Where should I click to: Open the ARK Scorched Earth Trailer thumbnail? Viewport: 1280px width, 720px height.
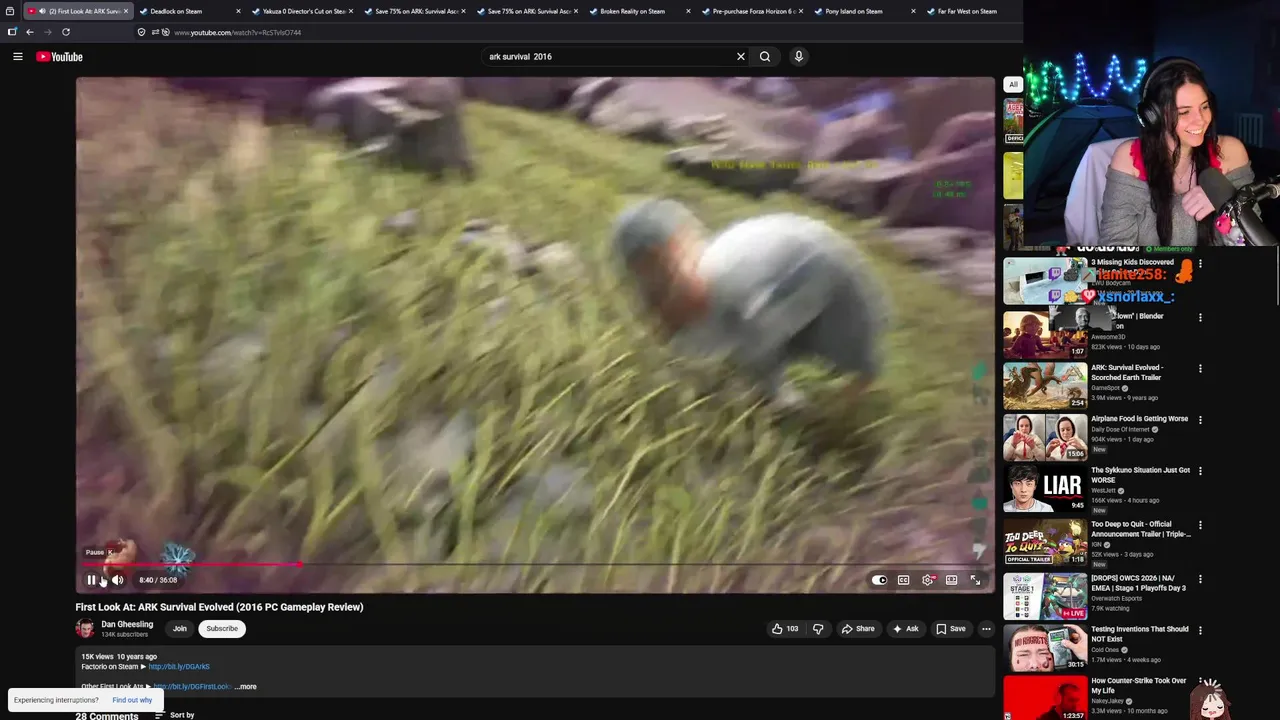tap(1045, 386)
